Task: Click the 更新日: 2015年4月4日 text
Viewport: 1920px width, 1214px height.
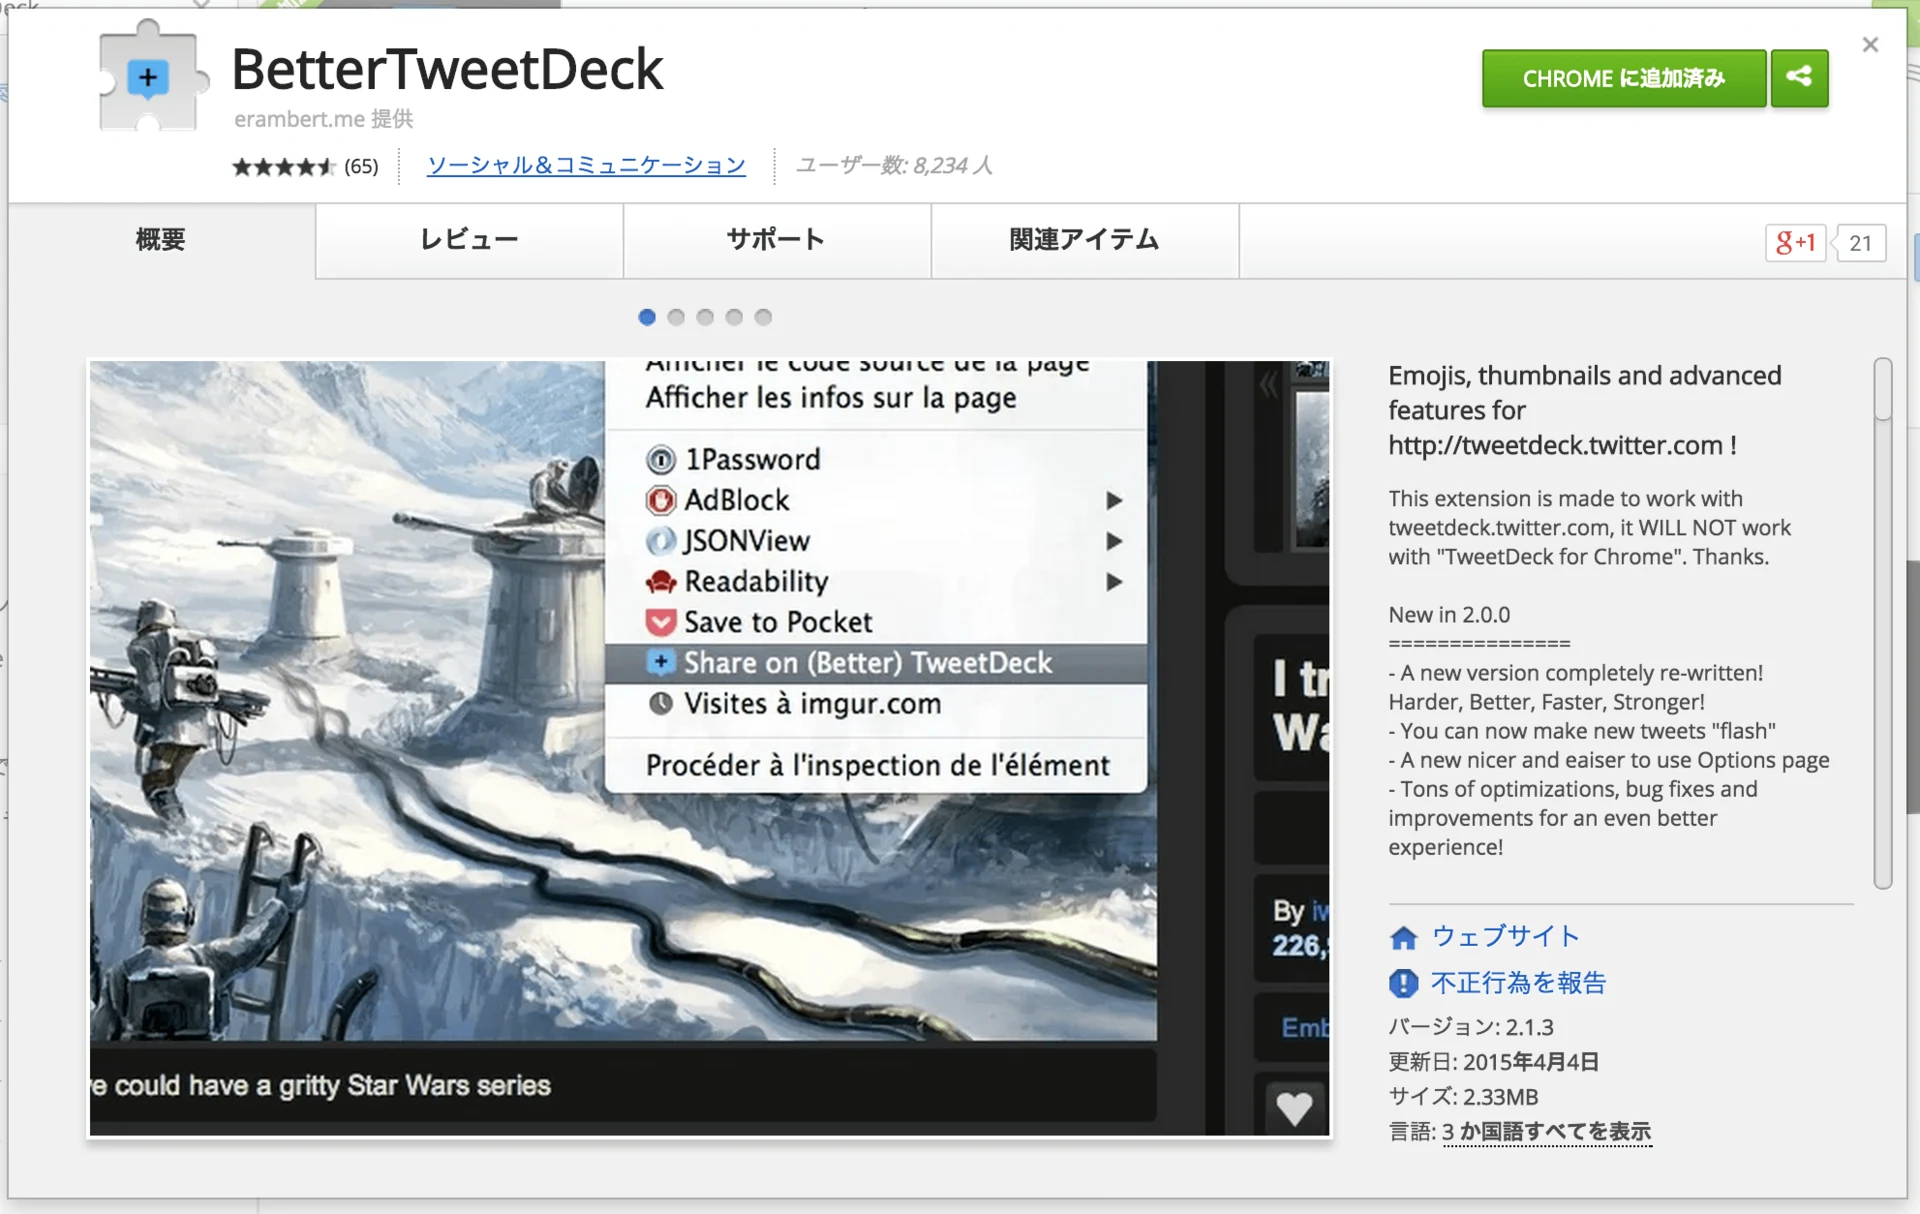Action: pyautogui.click(x=1493, y=1062)
